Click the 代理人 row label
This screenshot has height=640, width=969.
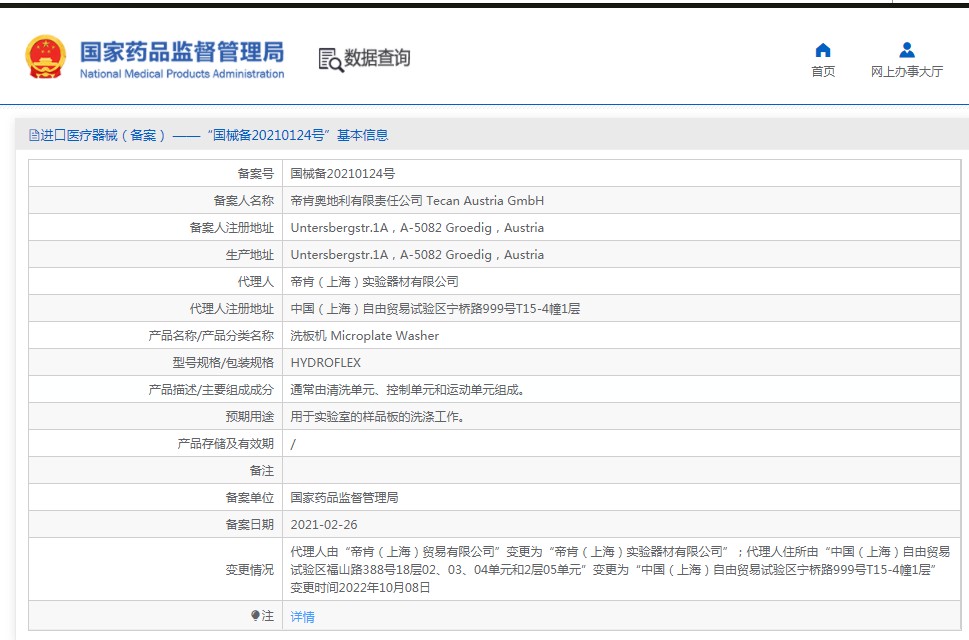click(x=255, y=282)
